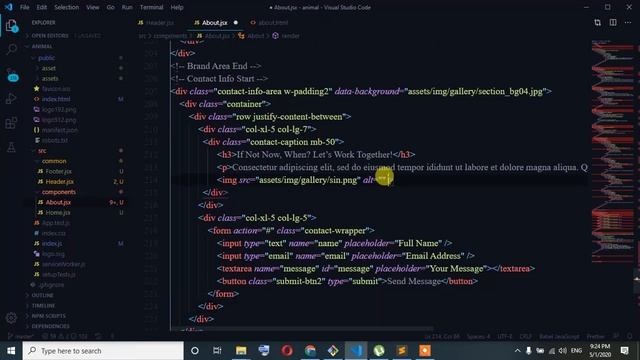Viewport: 640px width, 360px height.
Task: Open the Action Center notification icon
Action: pos(624,351)
